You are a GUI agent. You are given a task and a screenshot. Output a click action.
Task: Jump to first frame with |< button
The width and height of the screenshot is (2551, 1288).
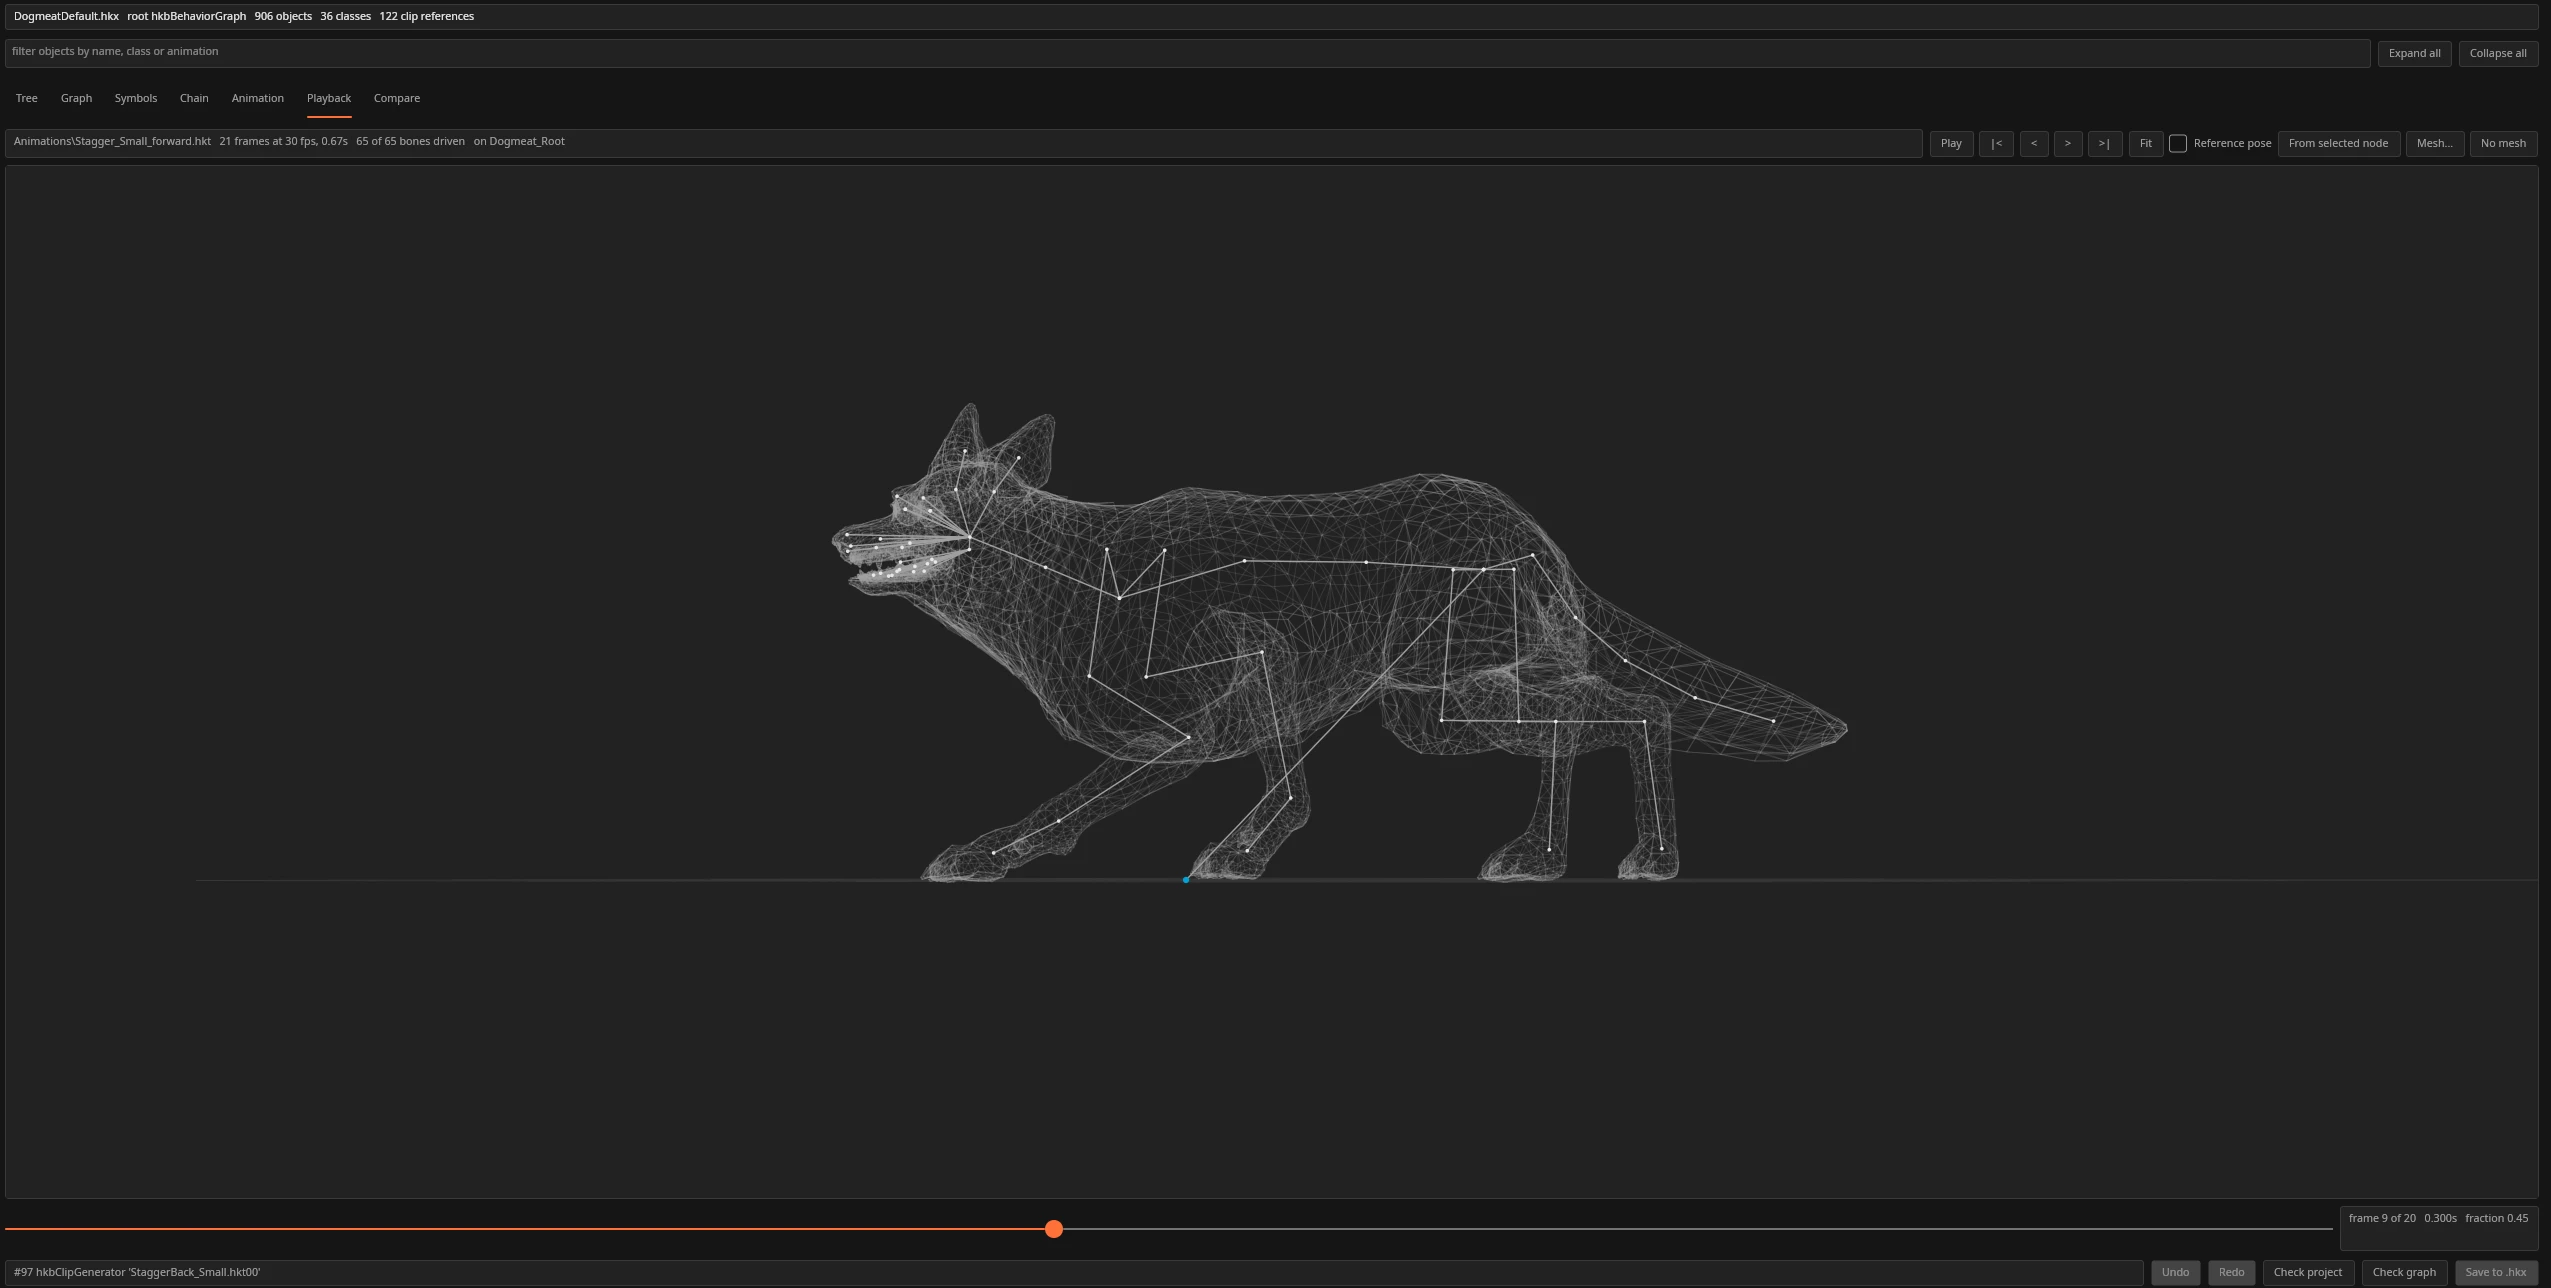(x=1996, y=143)
